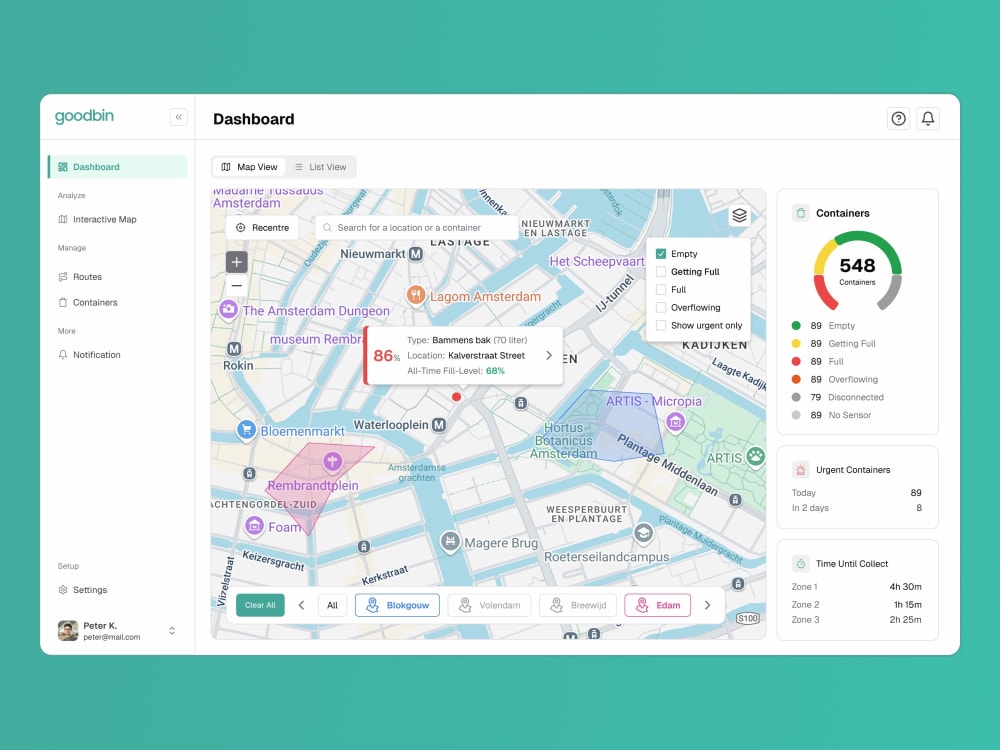Click the magnifier icon in search box
This screenshot has height=750, width=1000.
pyautogui.click(x=327, y=228)
